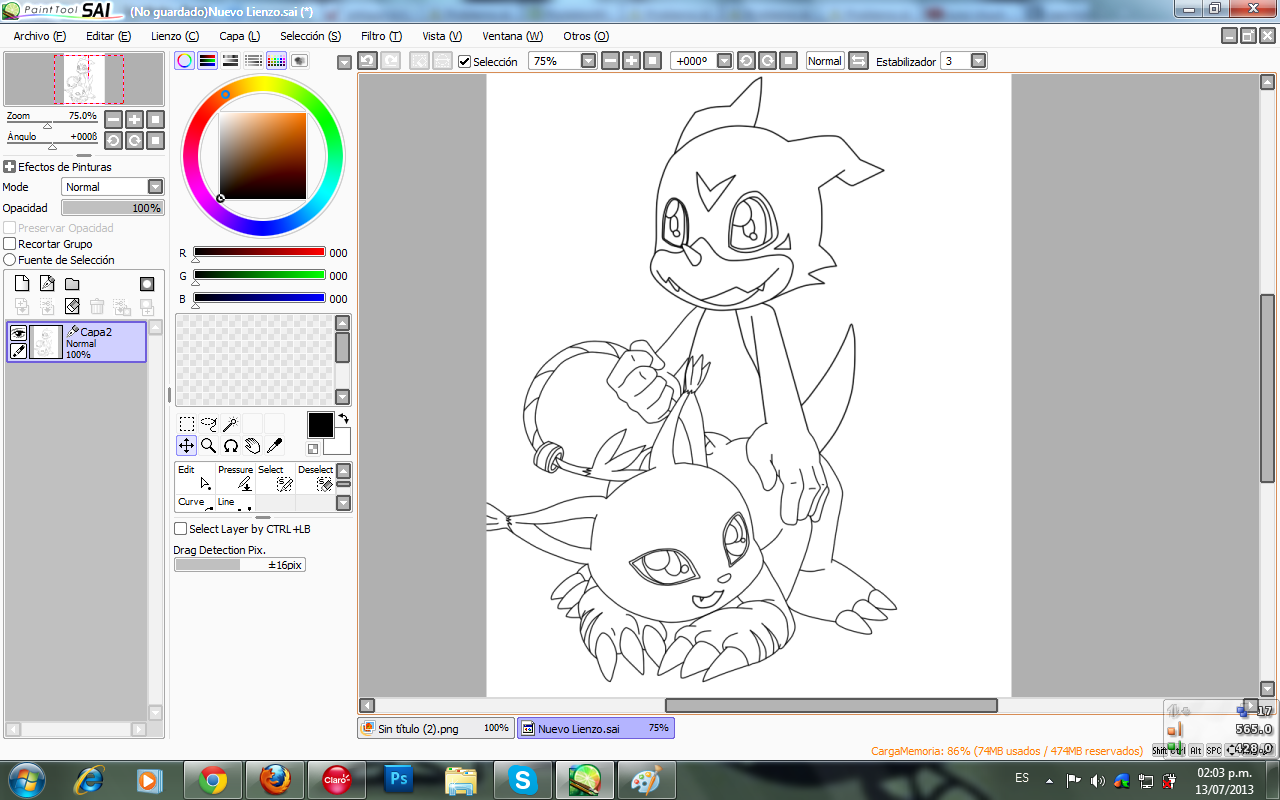Screen dimensions: 1280x800
Task: Click the Undo button in toolbar
Action: tap(367, 61)
